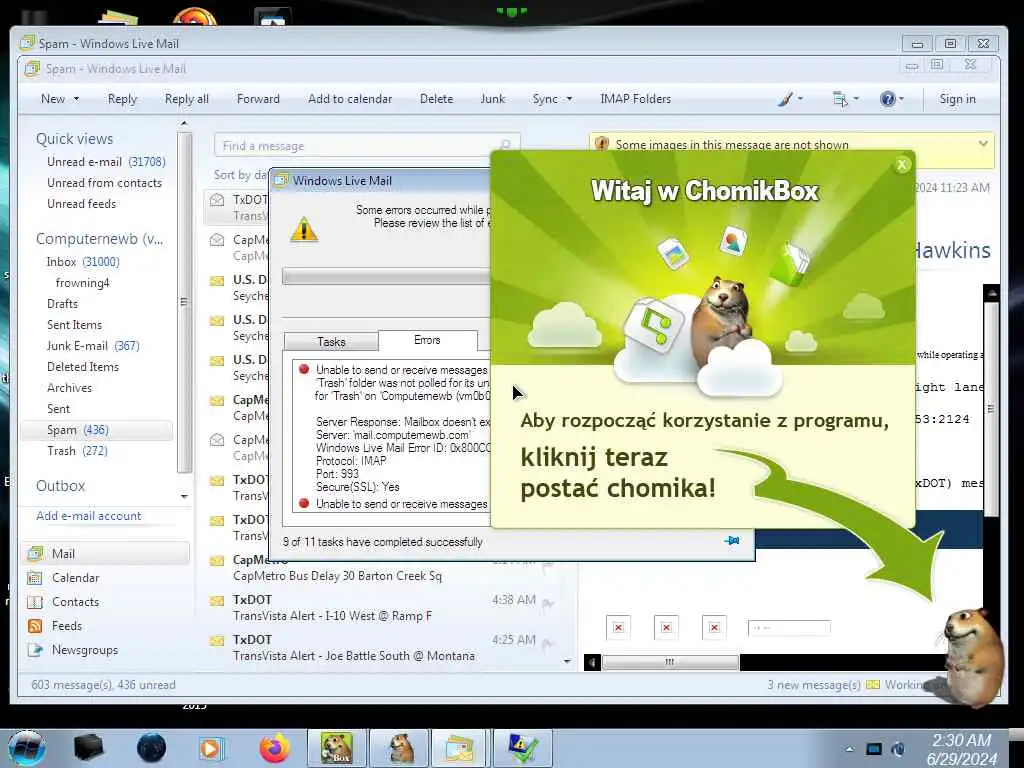The height and width of the screenshot is (768, 1024).
Task: Open the Inbox folder
Action: [x=83, y=262]
